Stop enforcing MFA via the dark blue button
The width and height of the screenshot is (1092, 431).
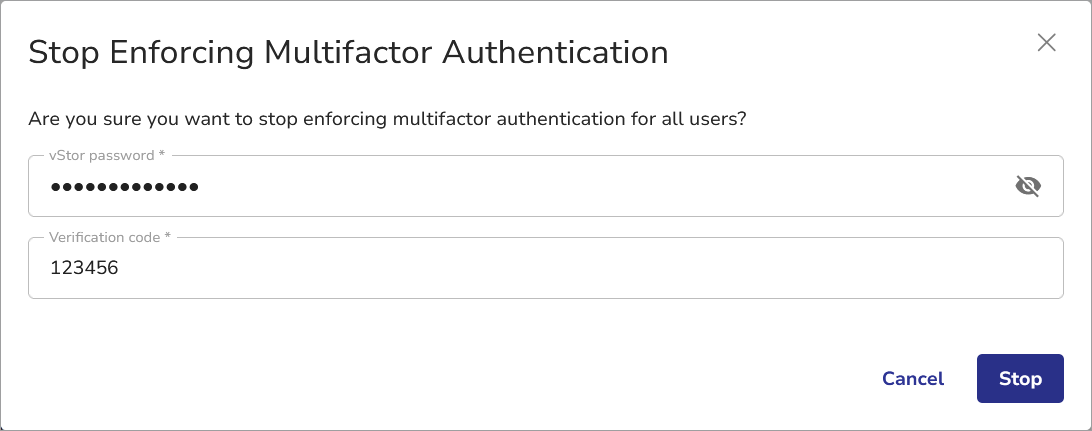click(x=1020, y=379)
